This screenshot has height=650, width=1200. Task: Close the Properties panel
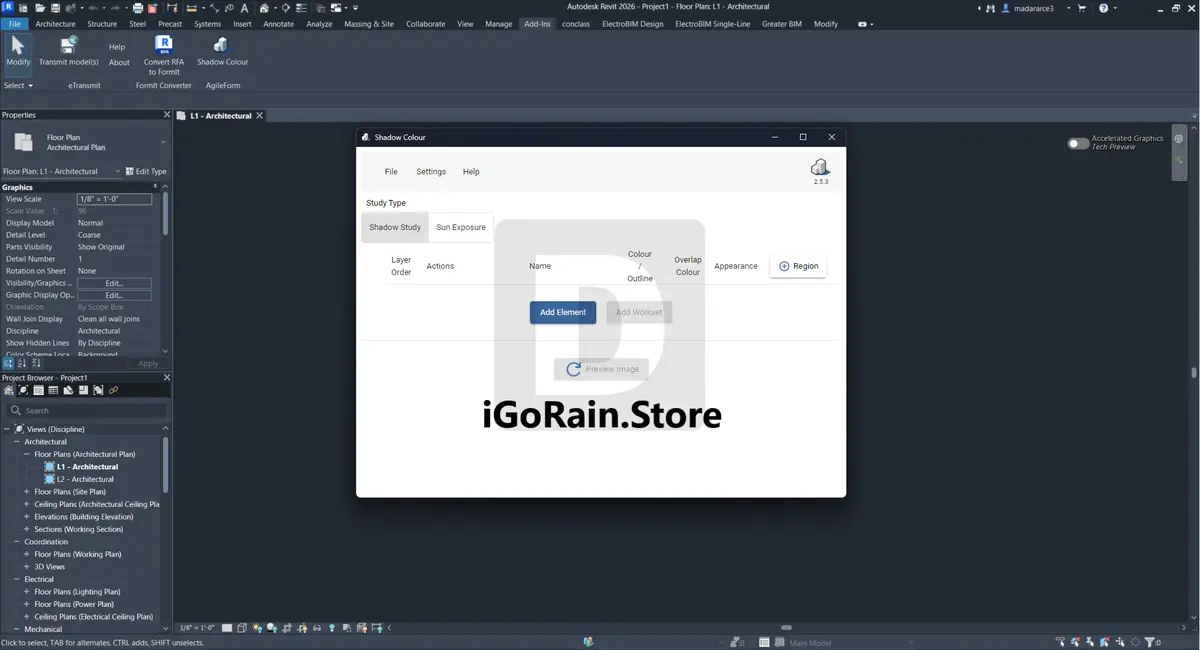(167, 115)
